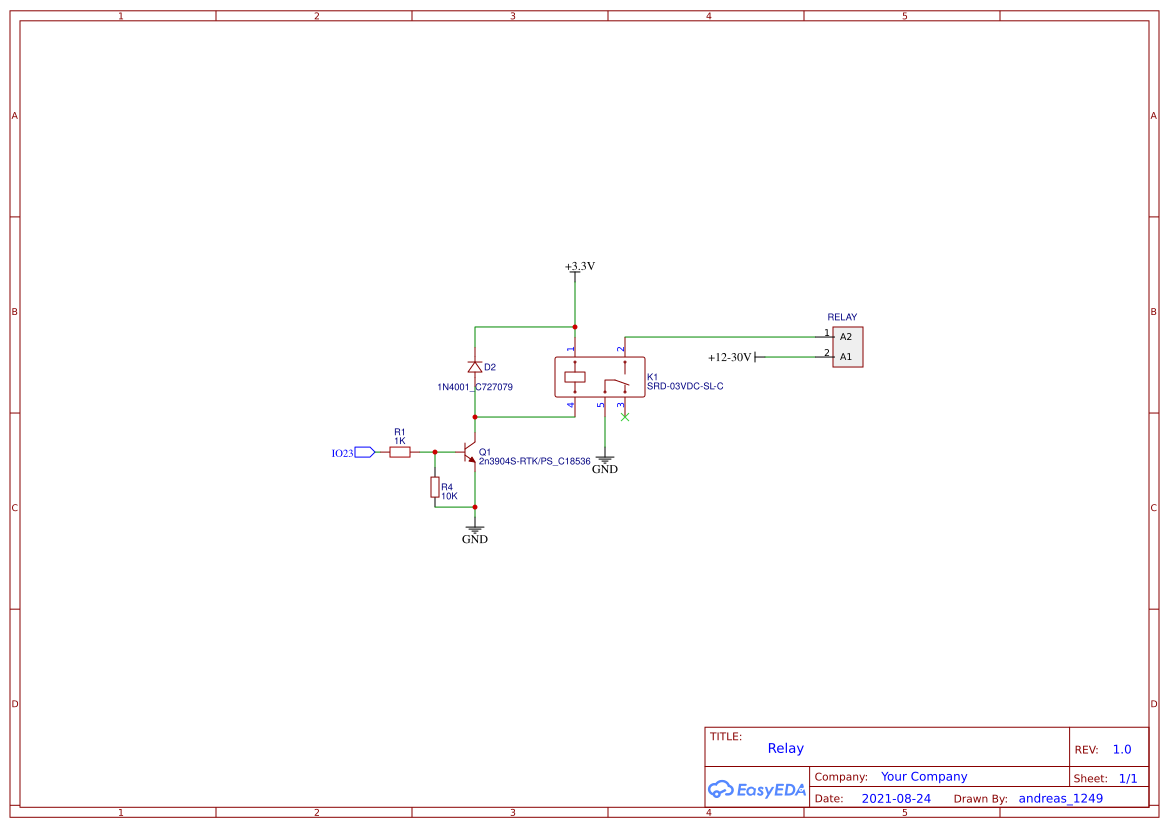Select the Company name Your Company

click(x=923, y=776)
